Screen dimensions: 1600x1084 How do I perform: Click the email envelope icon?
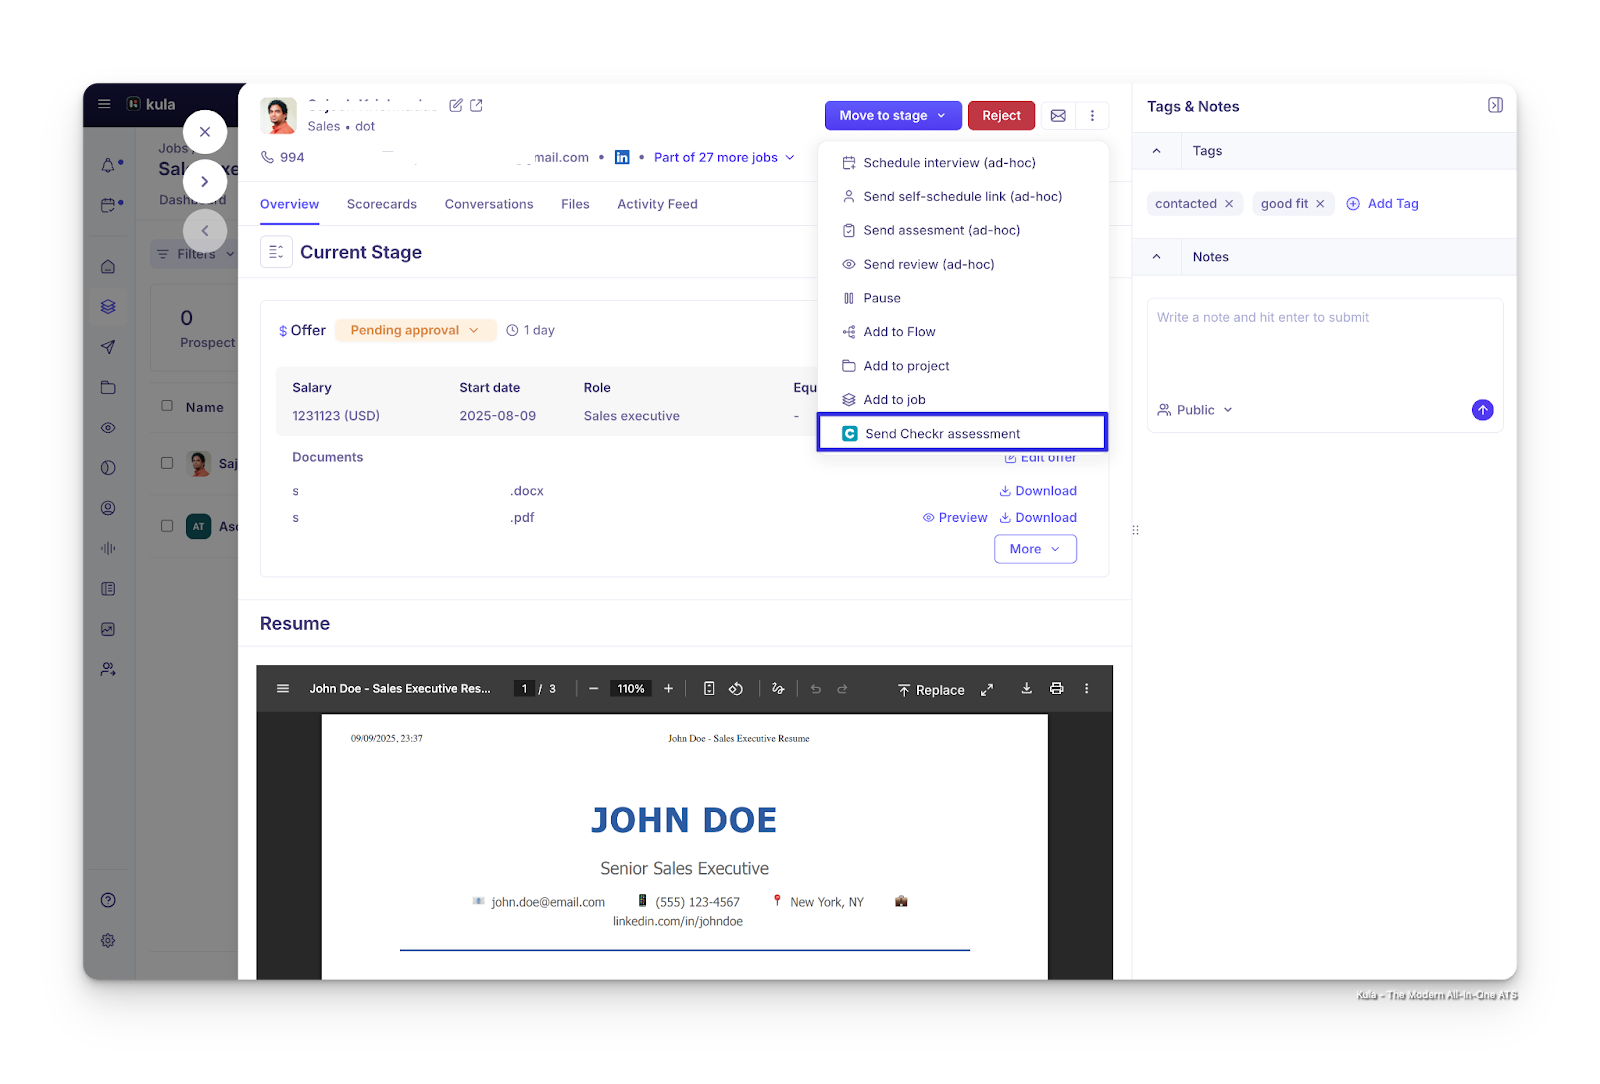1058,116
